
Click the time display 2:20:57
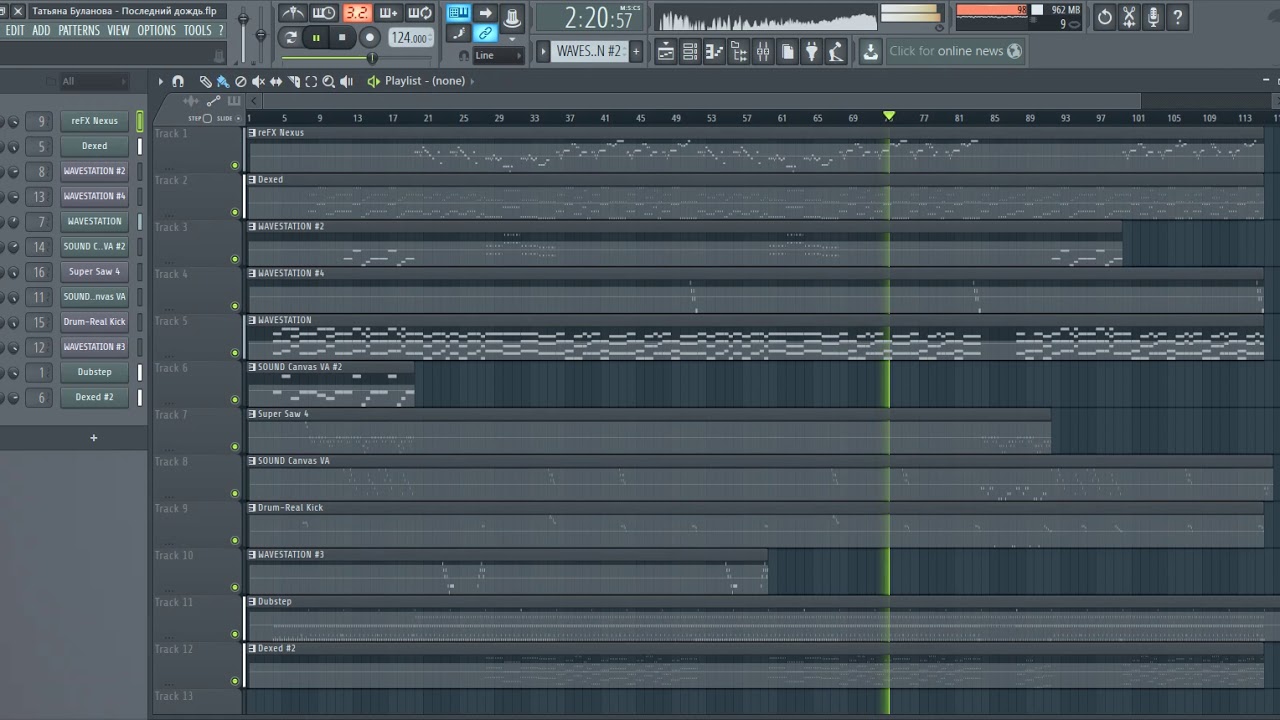pos(592,18)
